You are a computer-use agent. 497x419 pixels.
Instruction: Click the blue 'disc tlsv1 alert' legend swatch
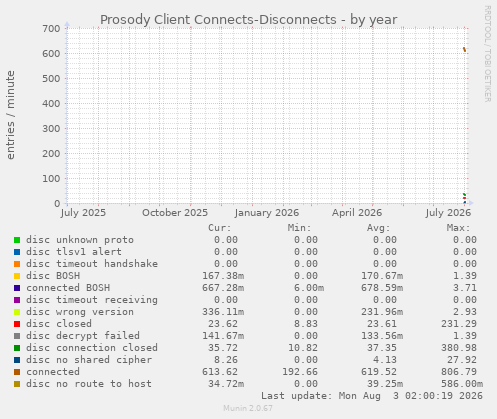[17, 252]
